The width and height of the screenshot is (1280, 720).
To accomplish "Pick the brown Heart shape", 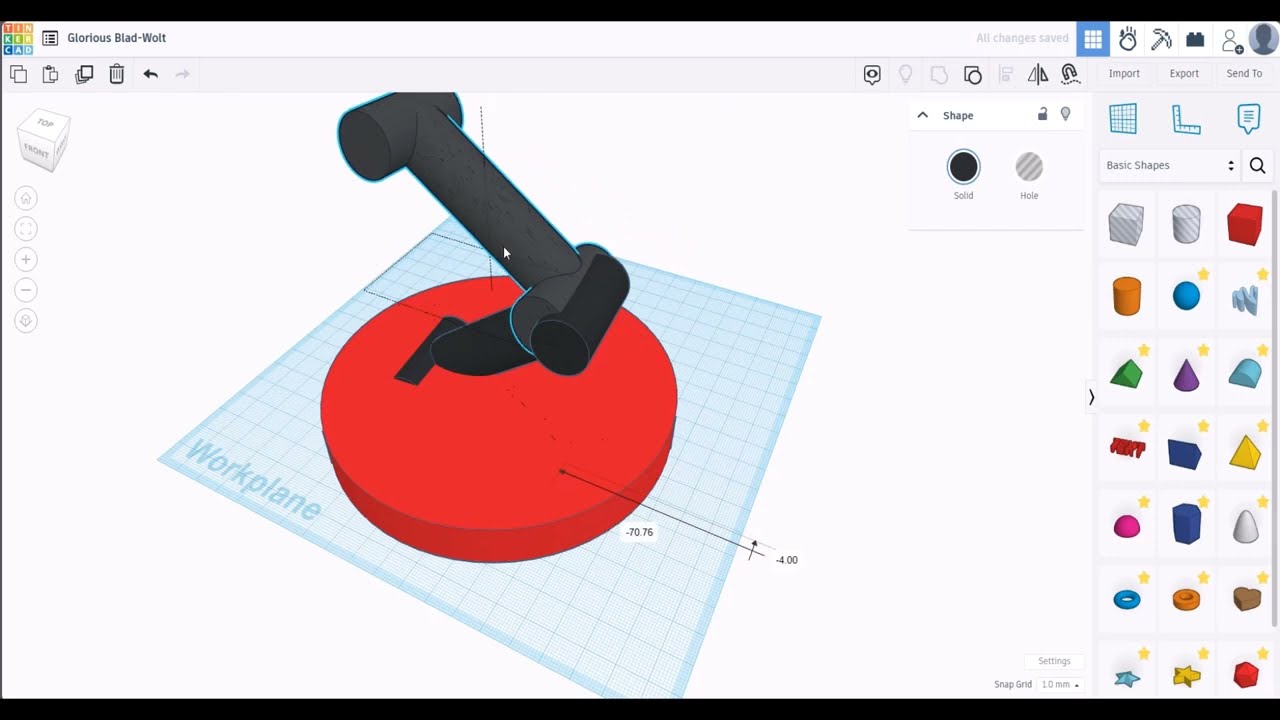I will click(1246, 598).
